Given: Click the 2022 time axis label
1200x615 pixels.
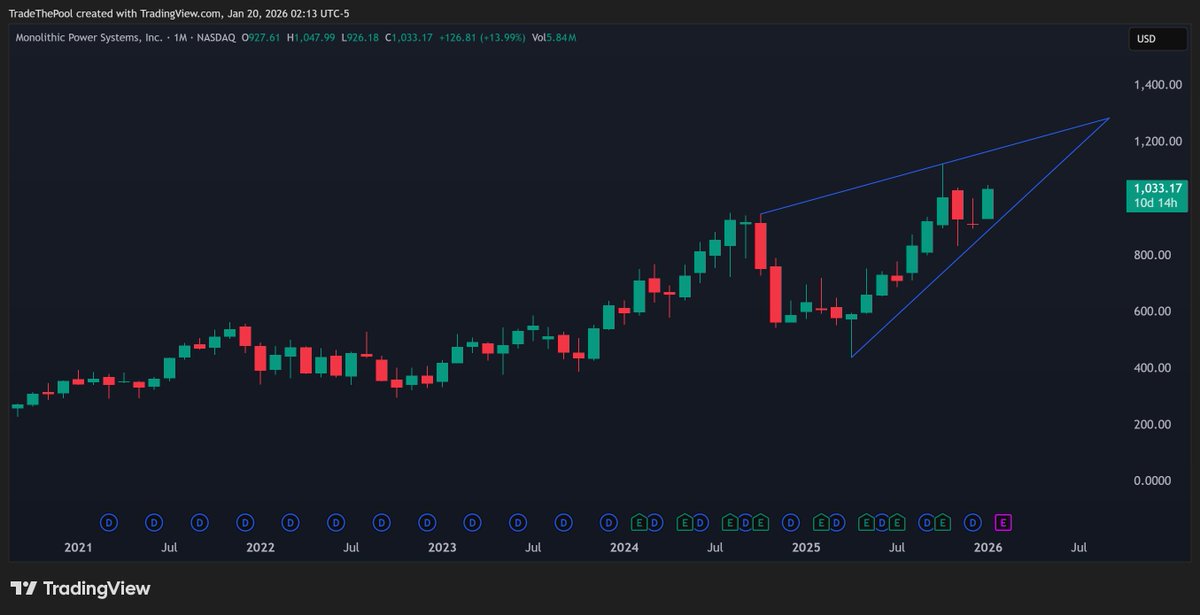Looking at the screenshot, I should [x=260, y=548].
